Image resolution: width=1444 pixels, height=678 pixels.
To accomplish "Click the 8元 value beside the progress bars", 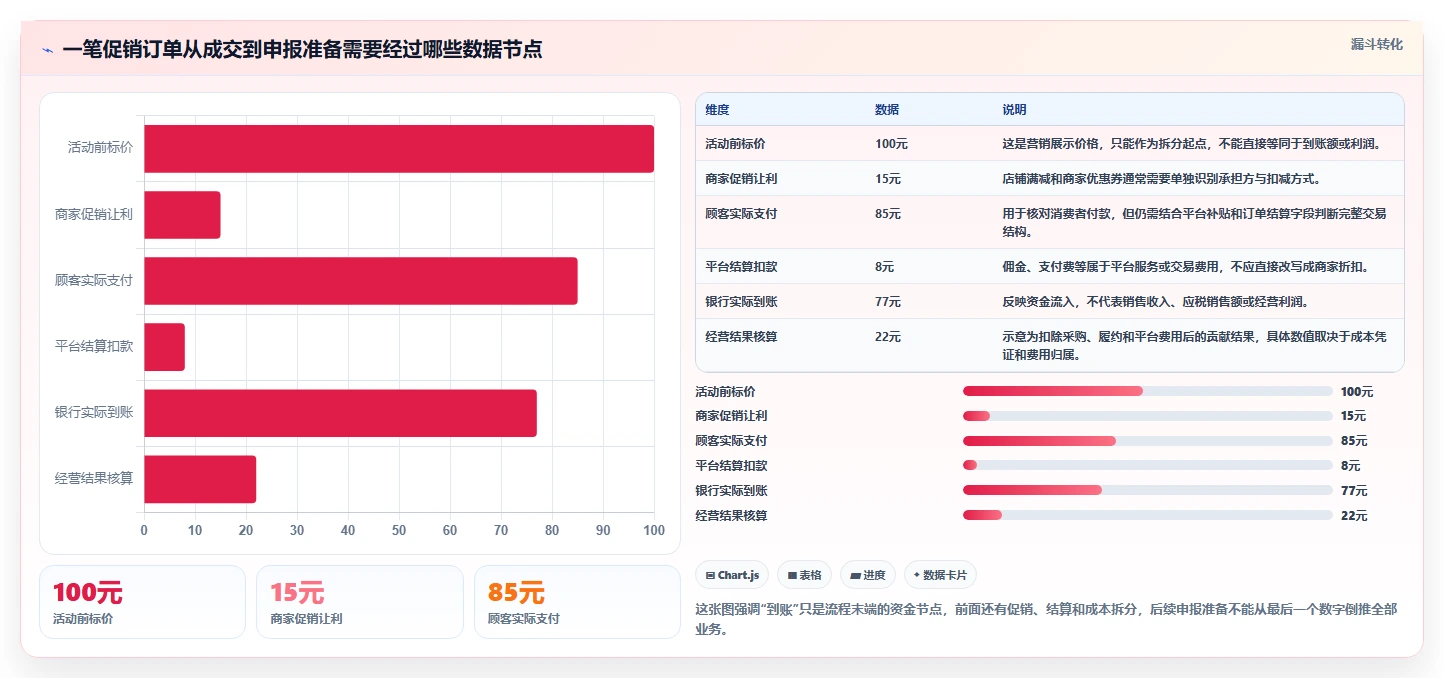I will tap(1351, 465).
